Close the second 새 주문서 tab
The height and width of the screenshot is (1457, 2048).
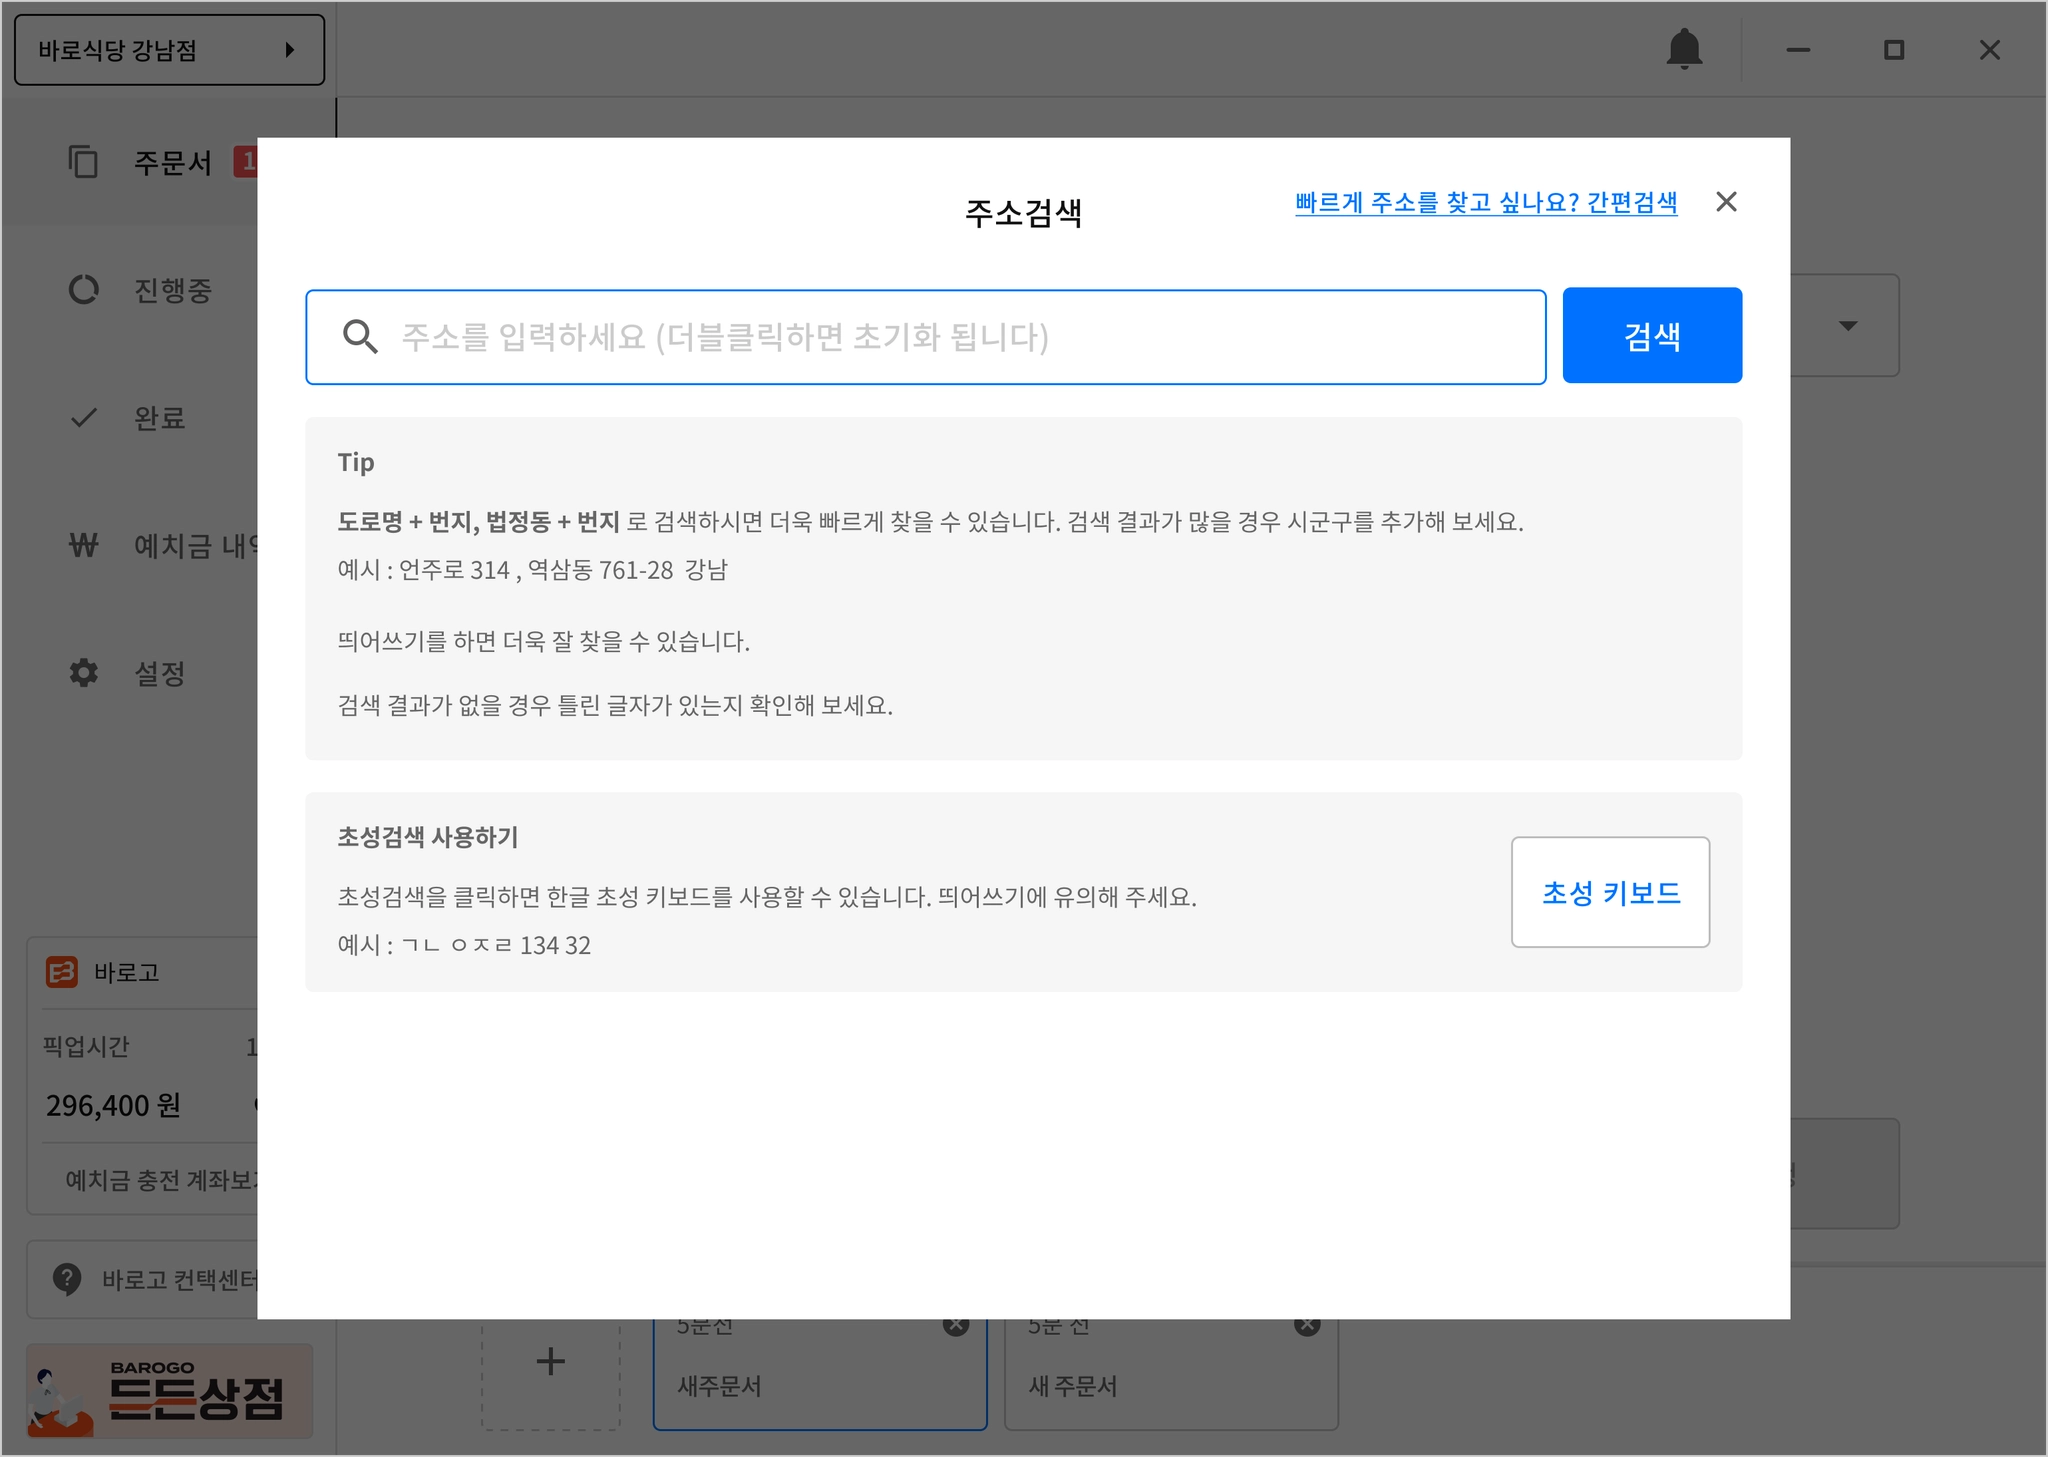click(1307, 1326)
